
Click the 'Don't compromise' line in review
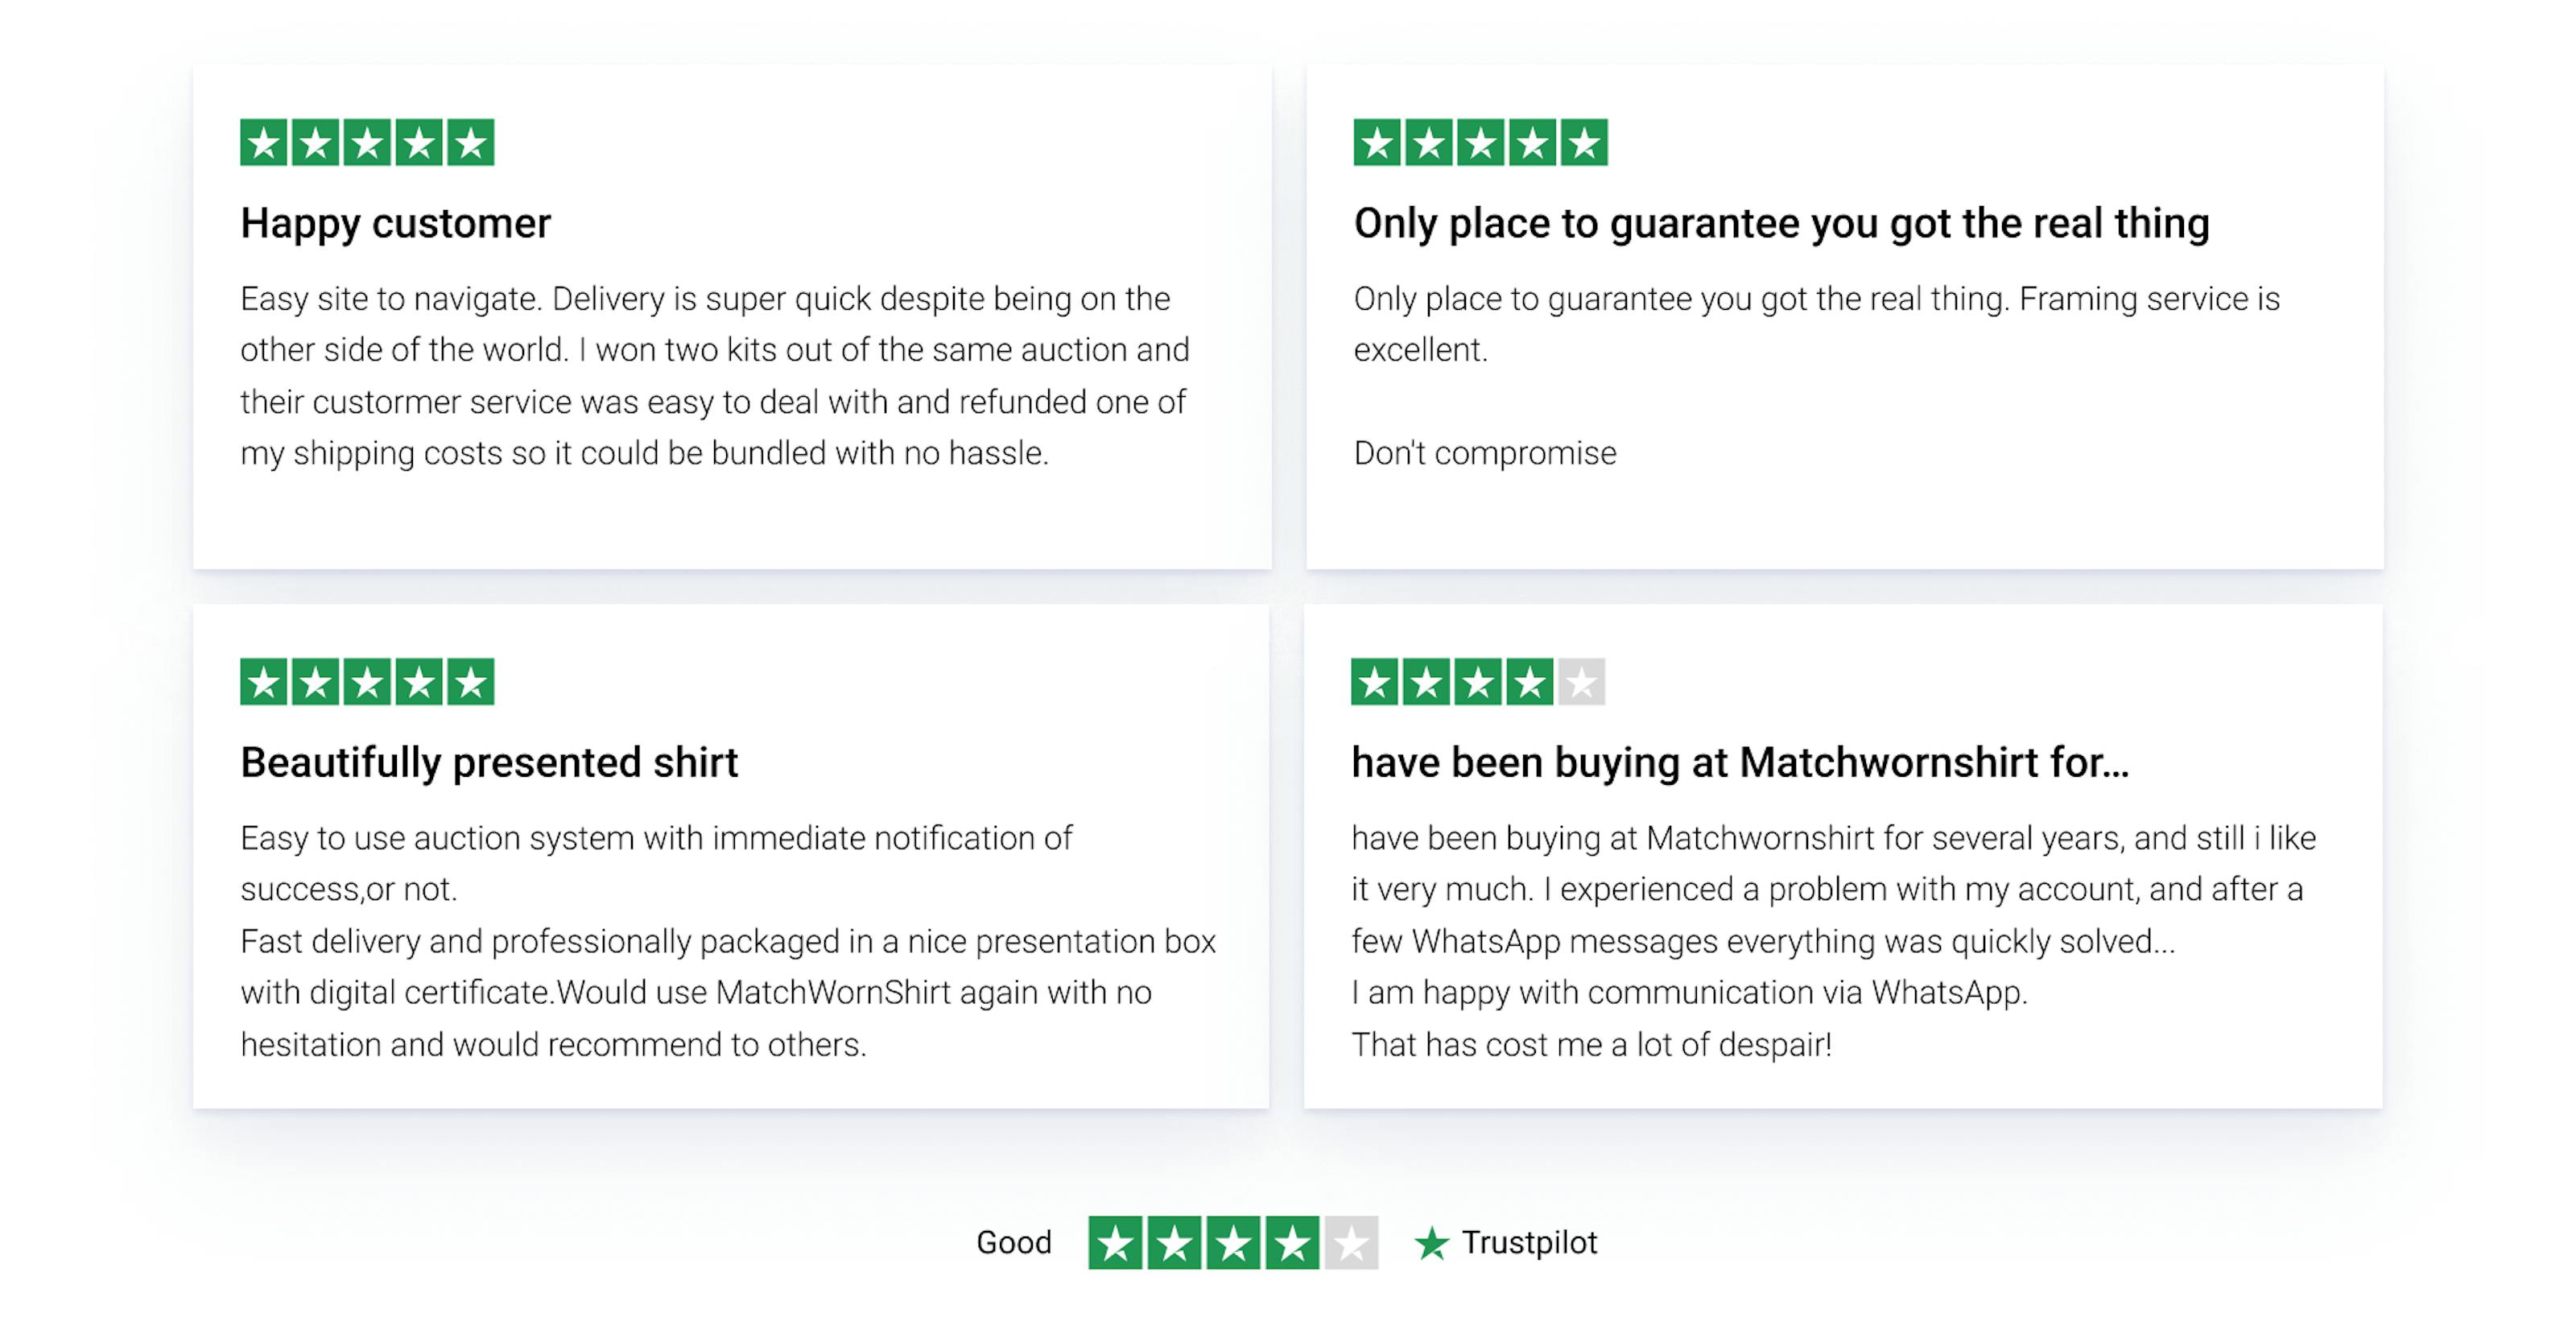(x=1484, y=453)
